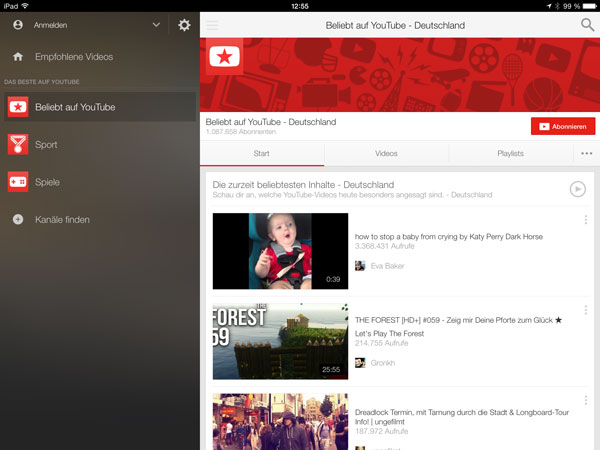This screenshot has height=450, width=600.
Task: Select the Beliebt auf YouTube star icon
Action: coord(18,107)
